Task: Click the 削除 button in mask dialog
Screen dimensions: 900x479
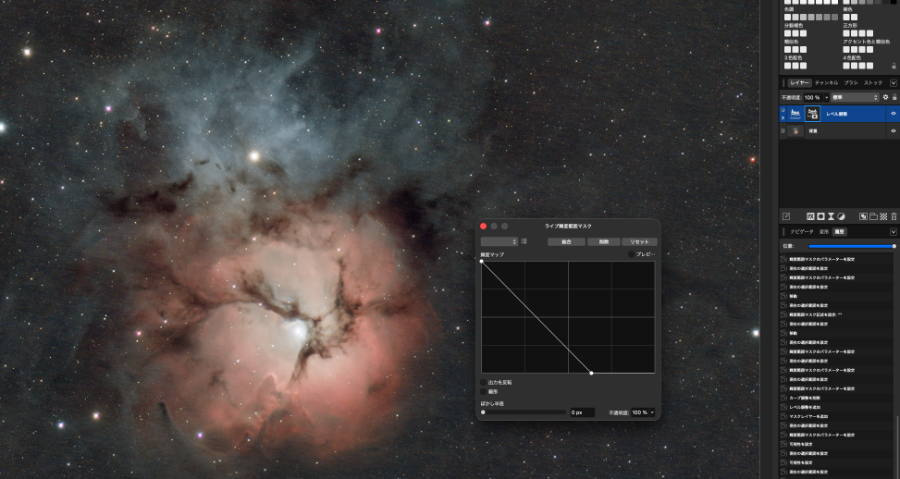Action: (603, 242)
